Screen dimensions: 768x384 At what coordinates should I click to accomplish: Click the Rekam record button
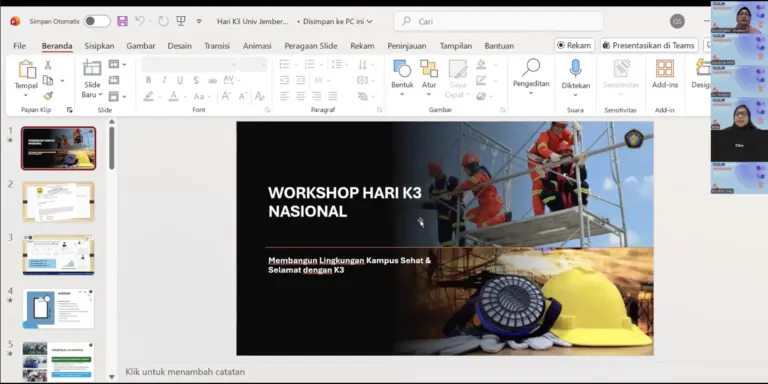coord(575,45)
